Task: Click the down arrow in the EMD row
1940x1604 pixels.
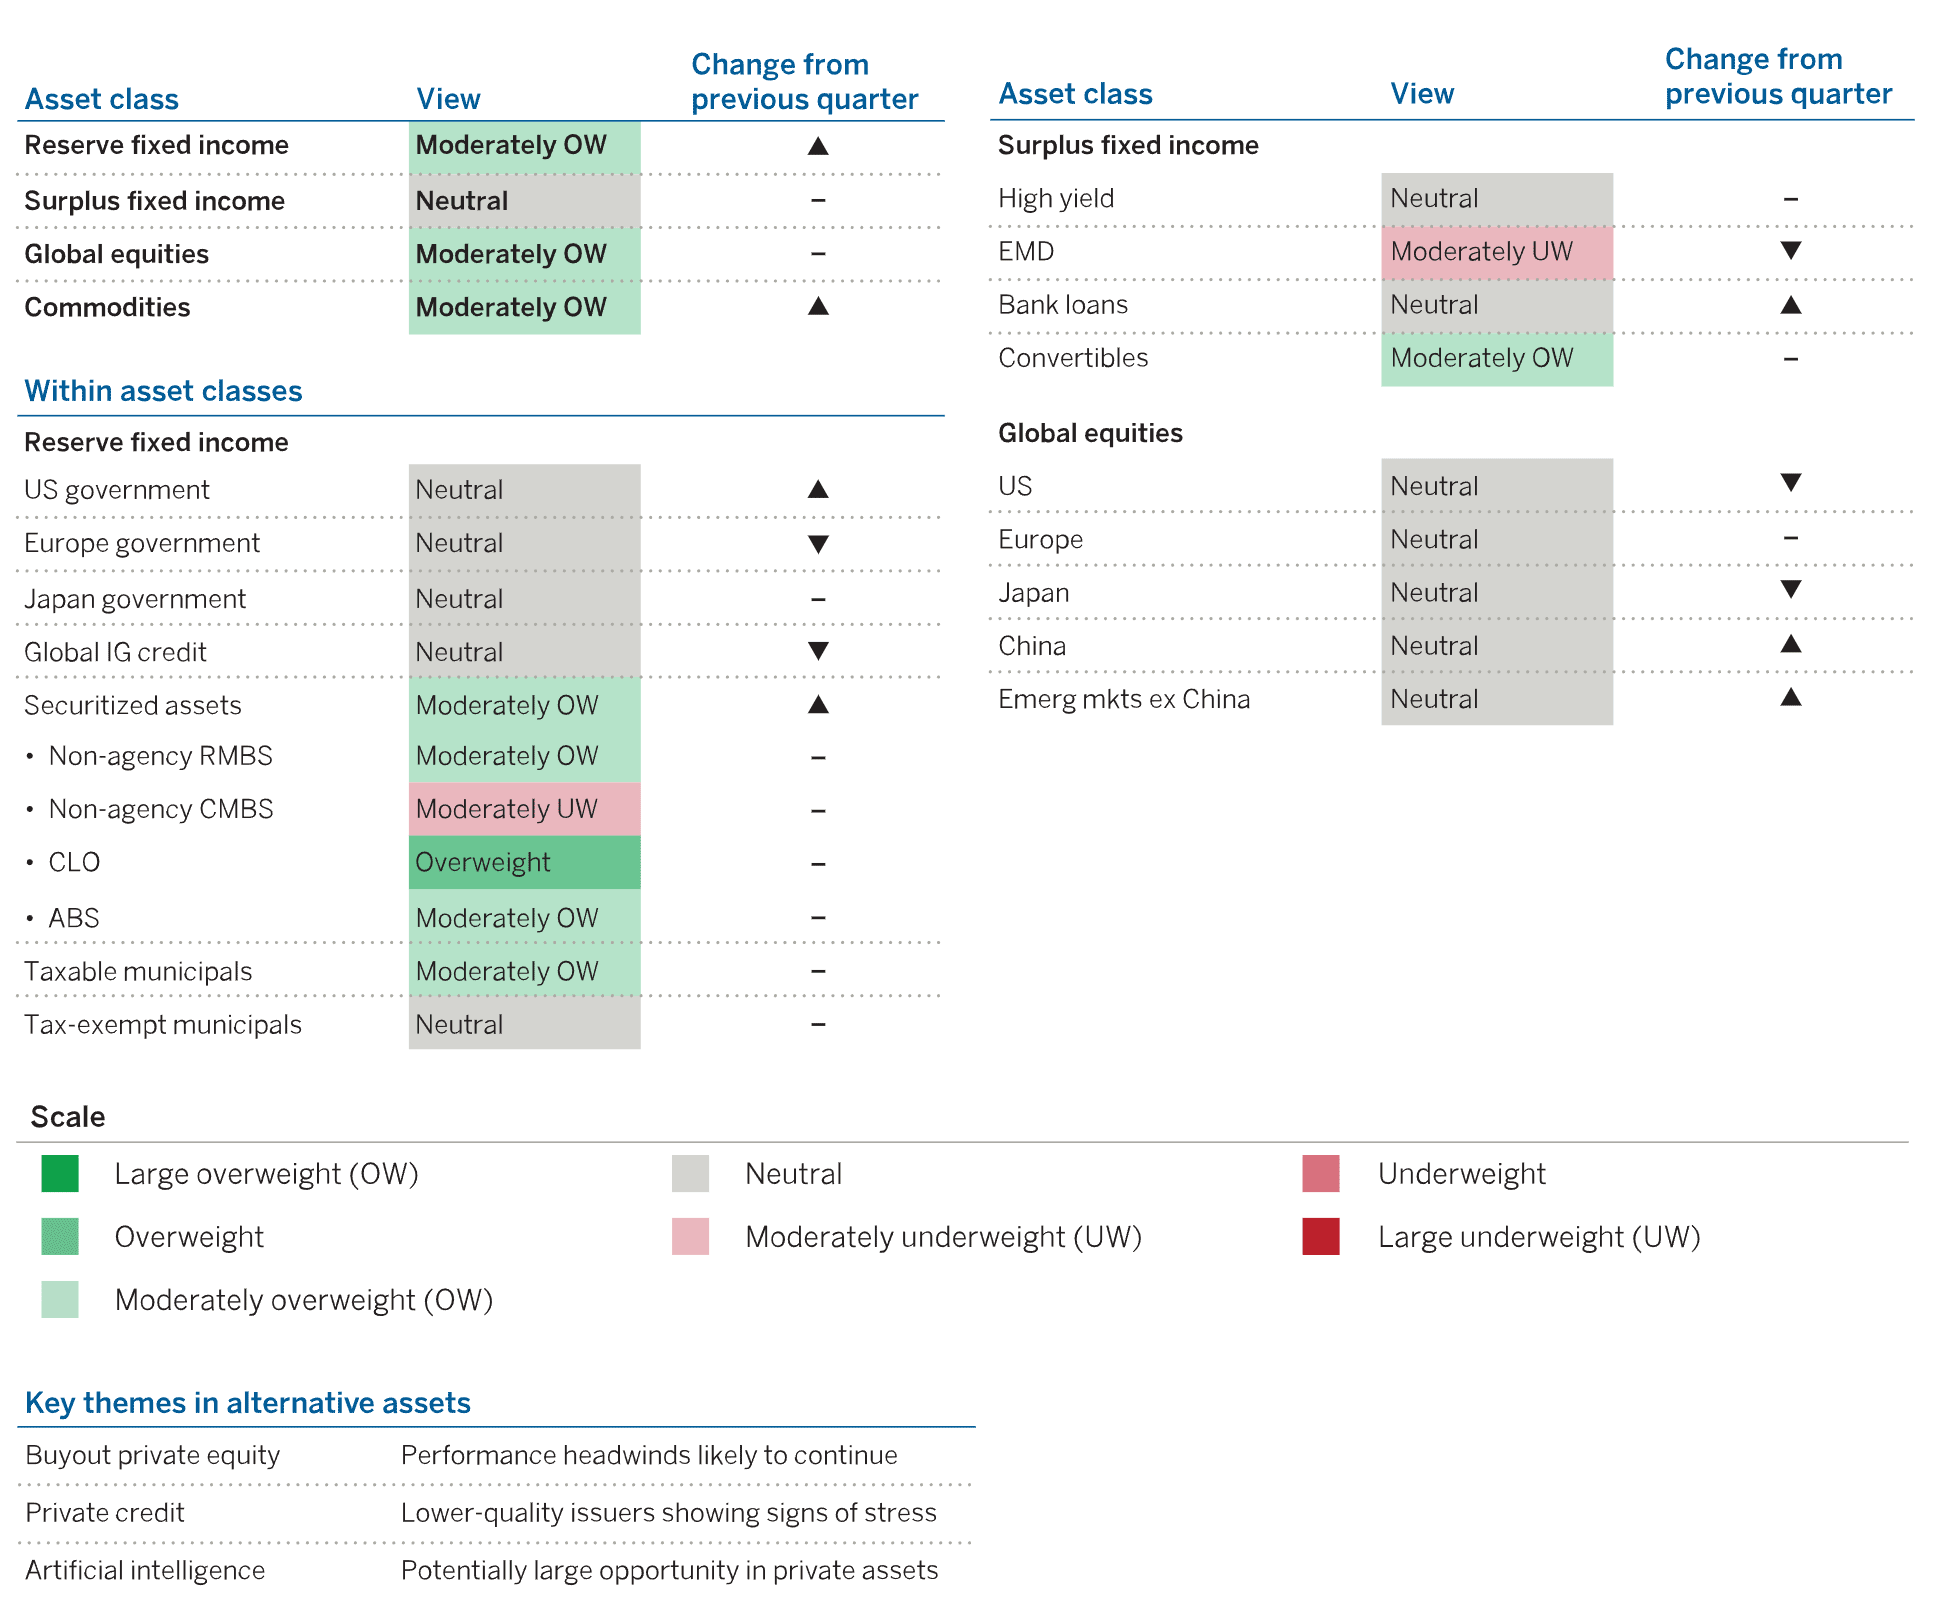Action: (x=1791, y=250)
